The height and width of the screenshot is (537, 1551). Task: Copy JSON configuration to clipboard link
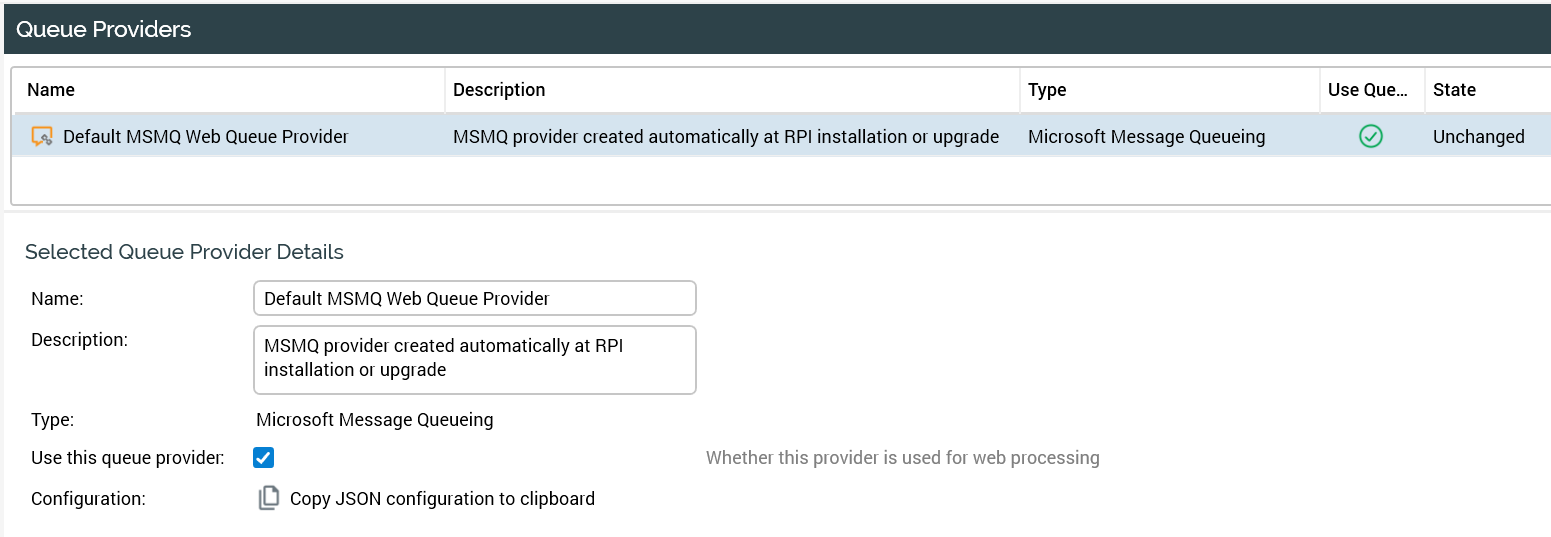coord(442,498)
